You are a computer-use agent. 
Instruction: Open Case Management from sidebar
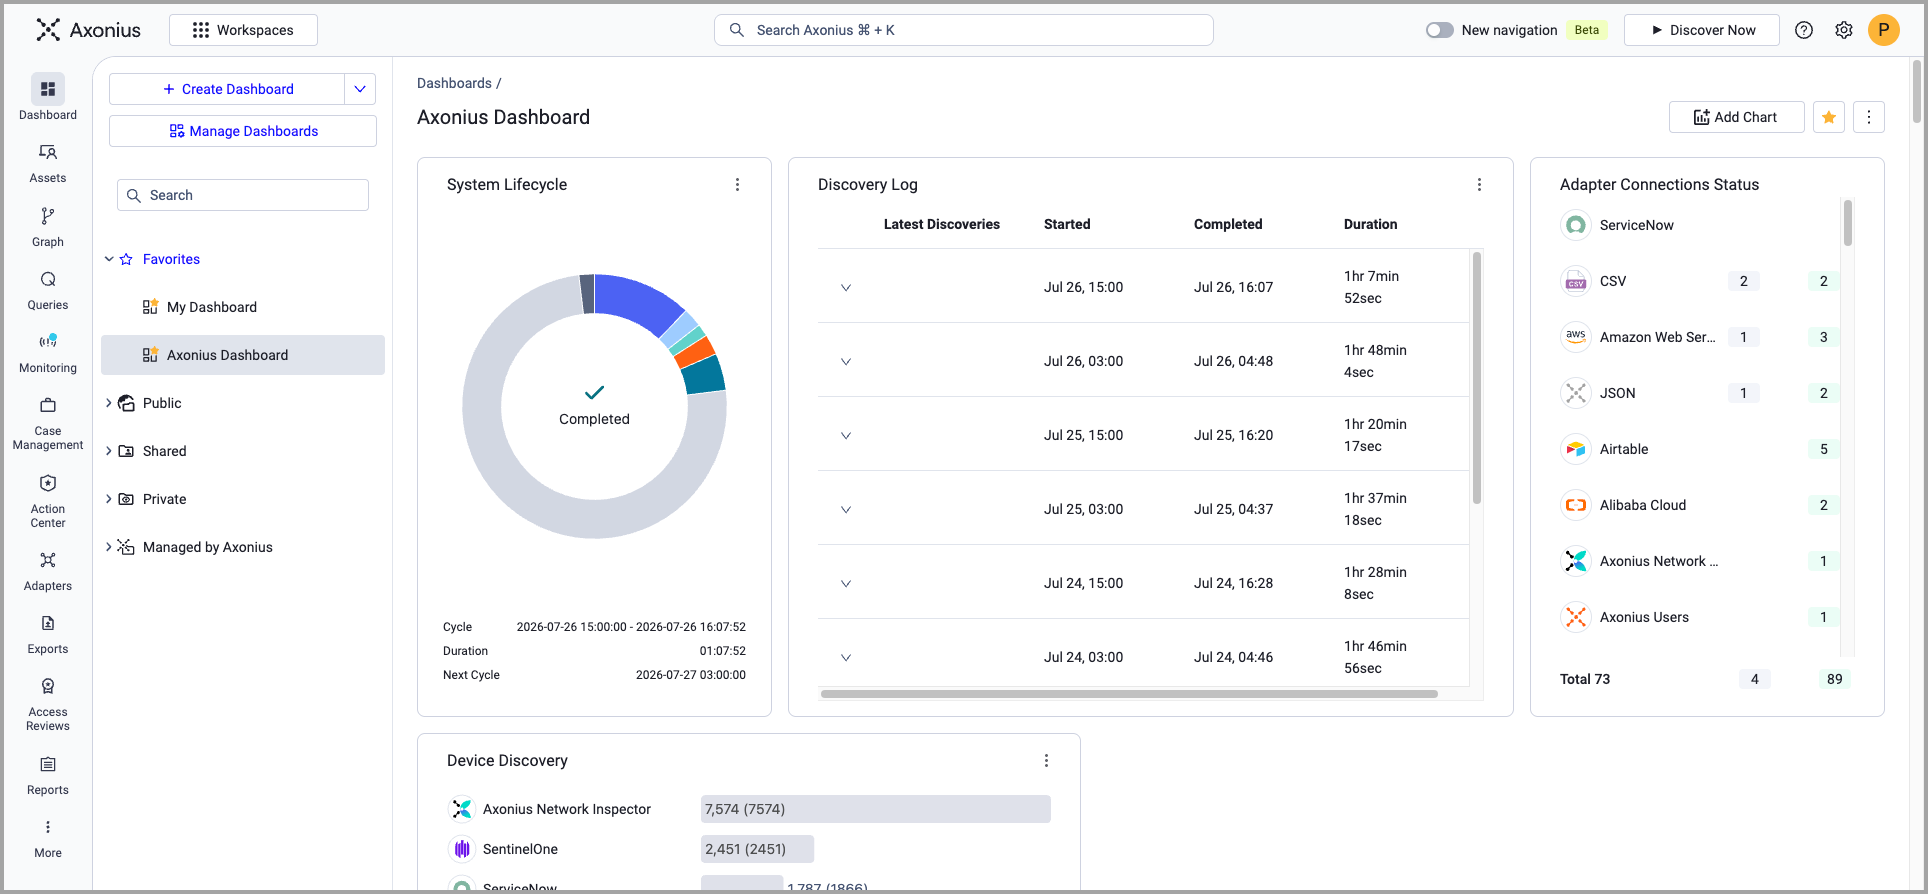coord(47,423)
